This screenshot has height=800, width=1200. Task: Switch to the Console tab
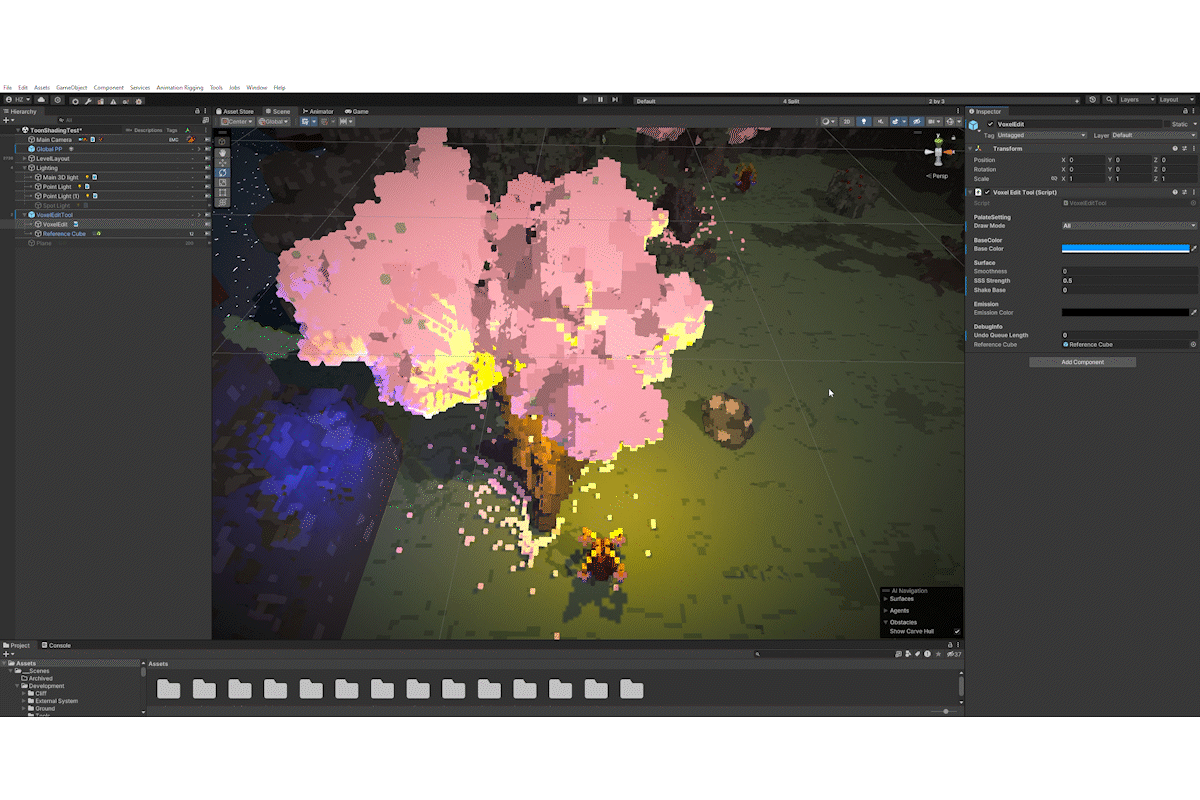[x=56, y=645]
